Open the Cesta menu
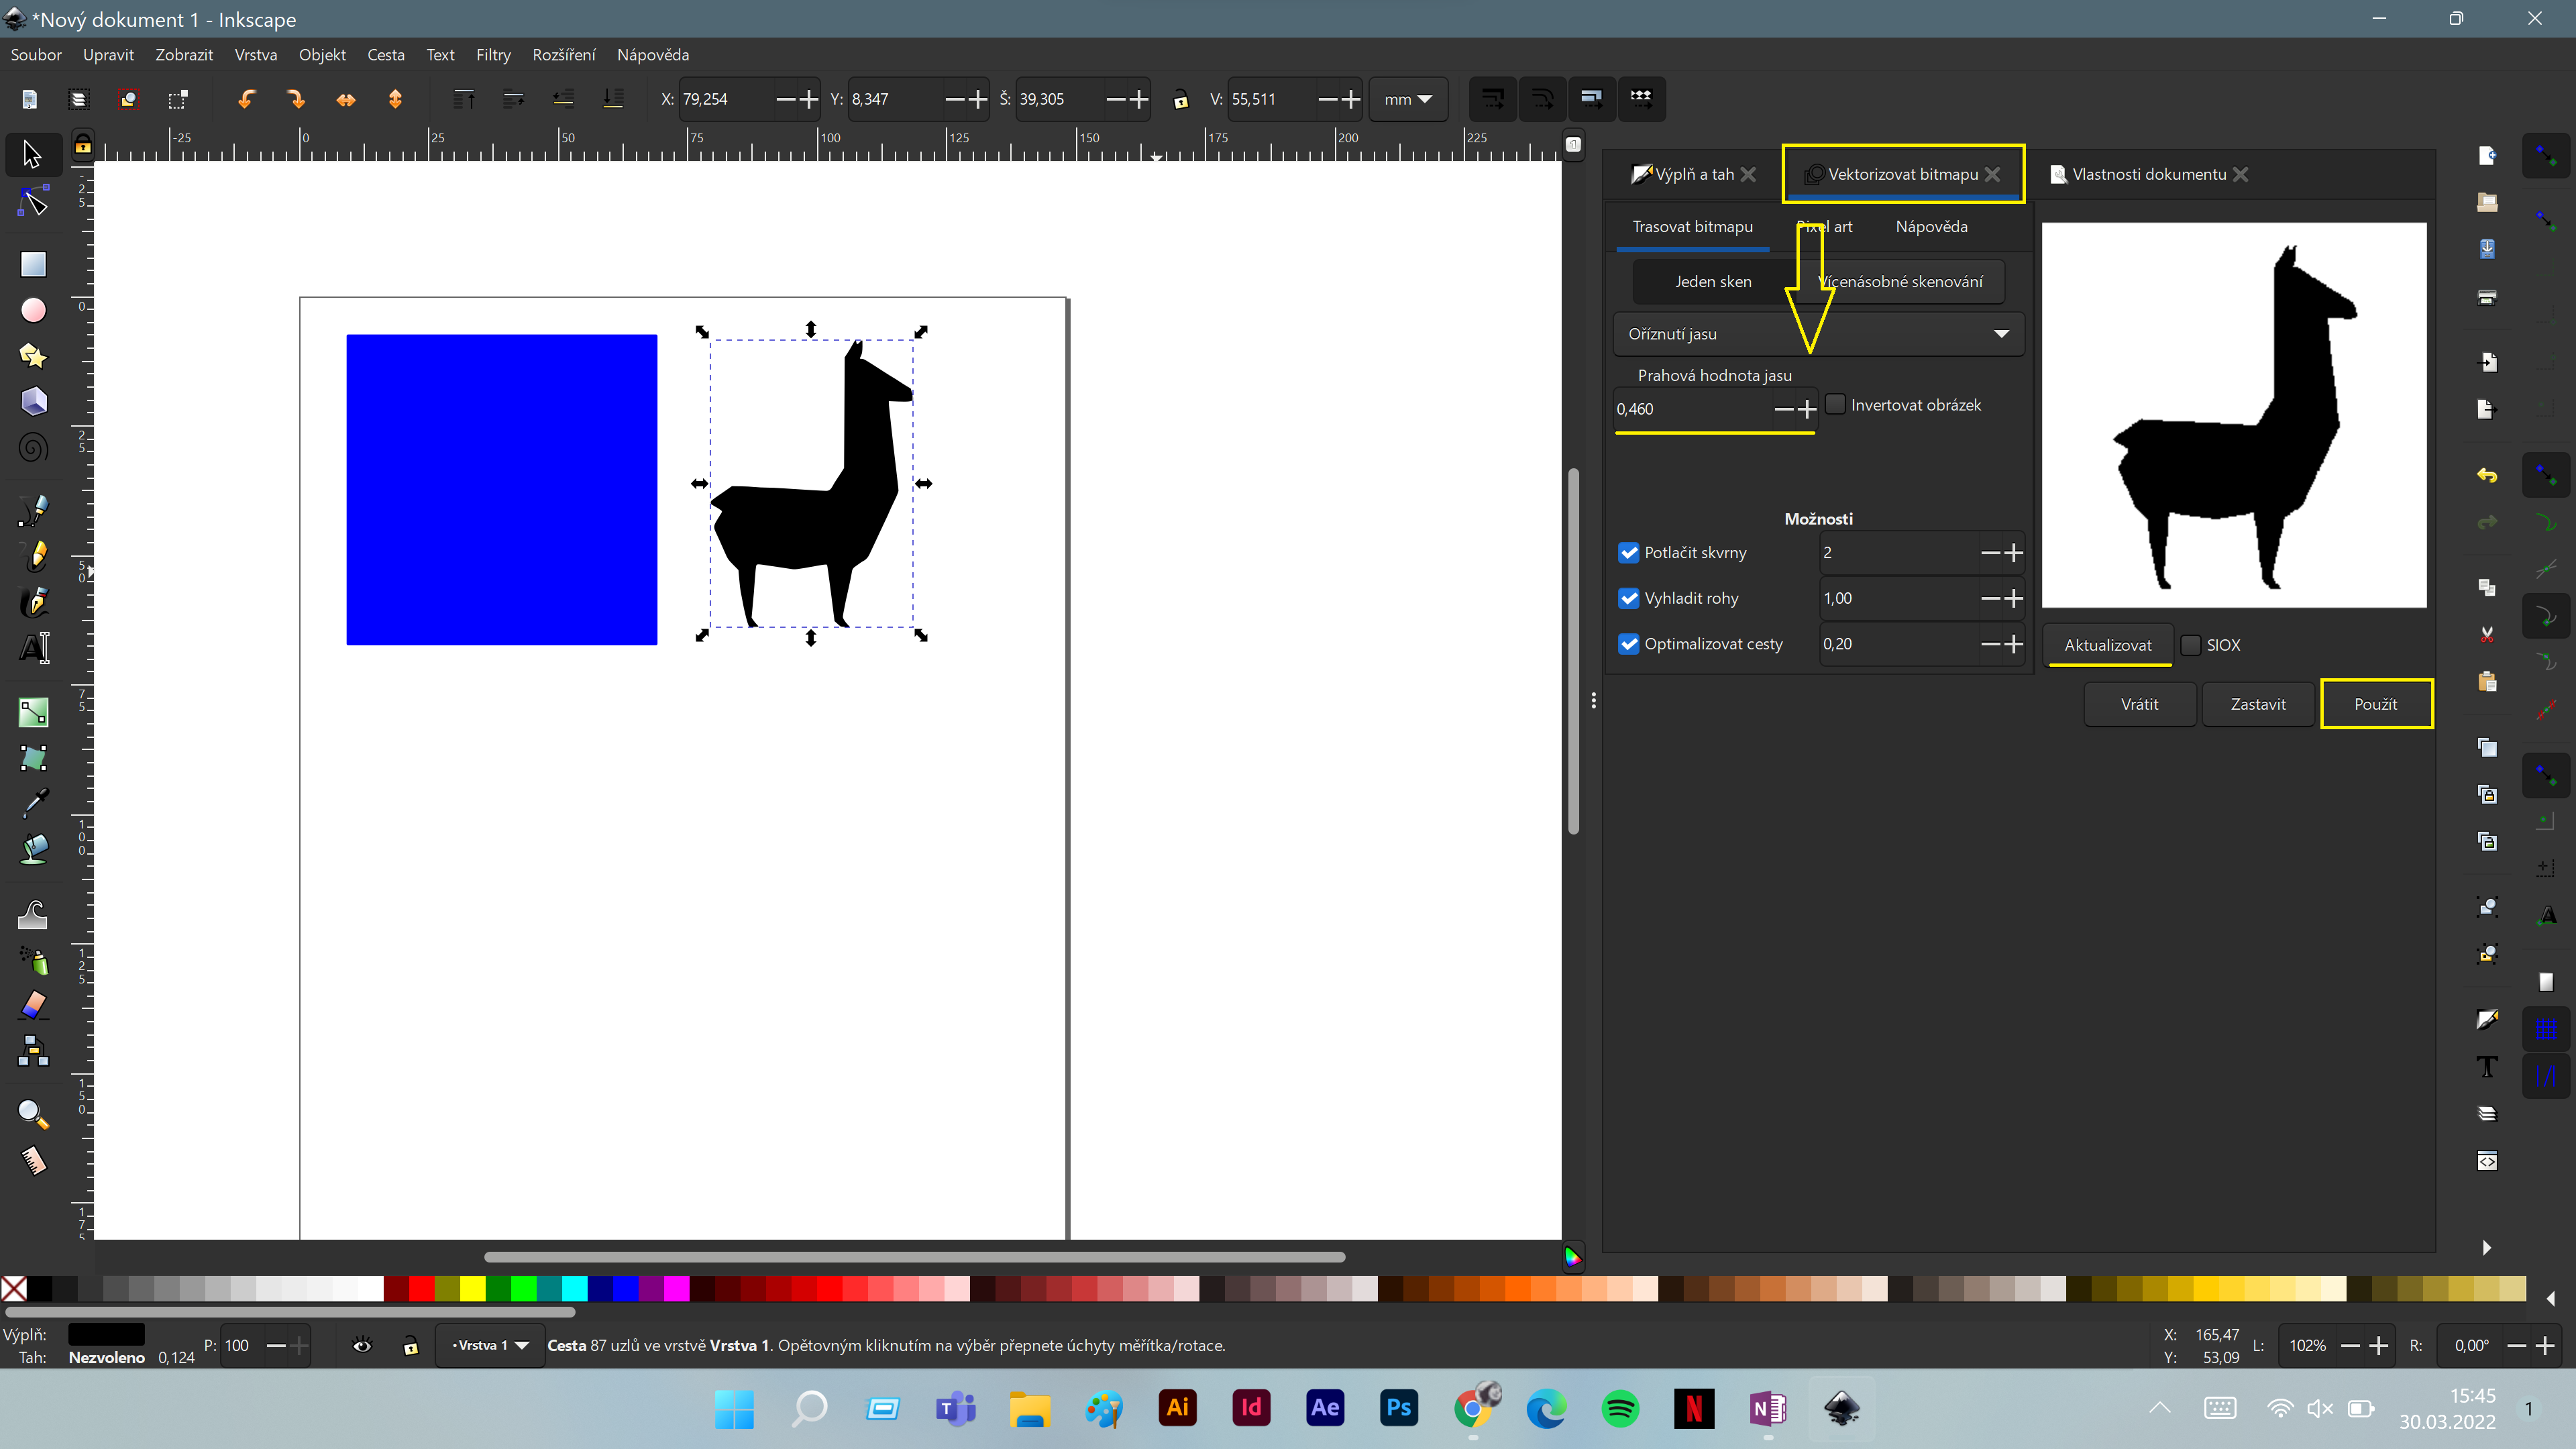 tap(385, 55)
